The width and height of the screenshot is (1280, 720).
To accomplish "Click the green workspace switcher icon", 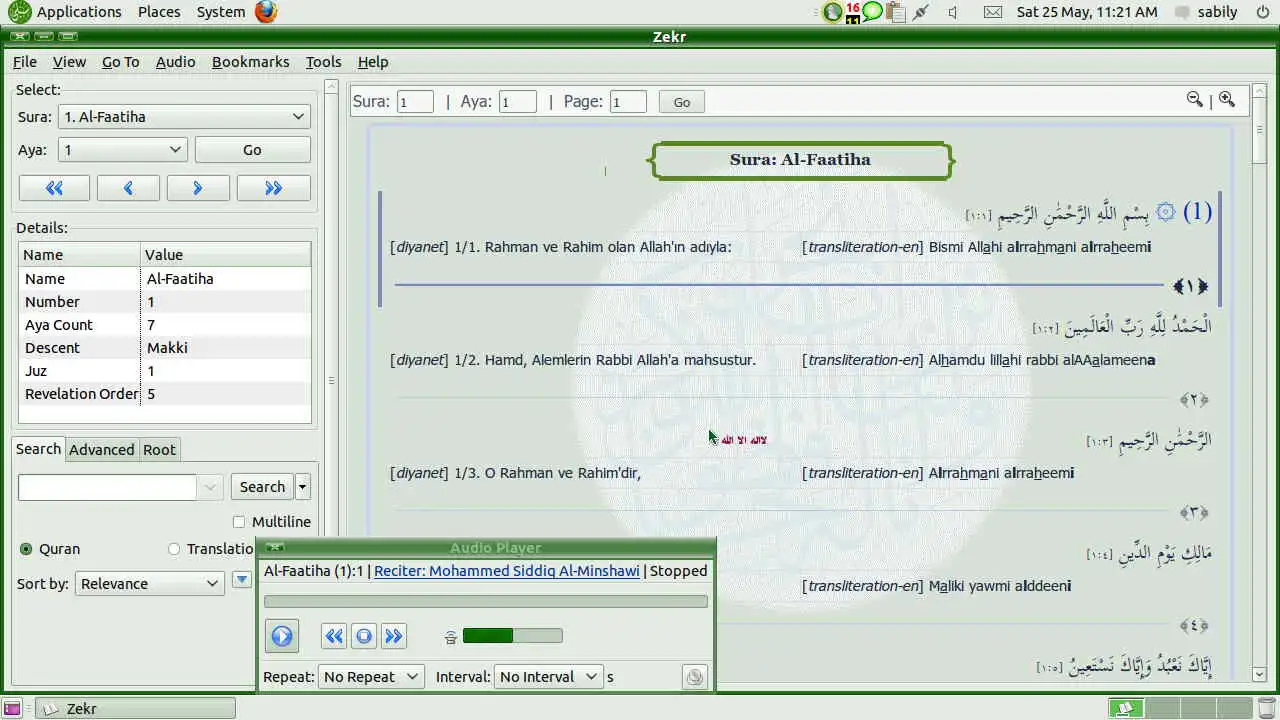I will tap(1127, 708).
